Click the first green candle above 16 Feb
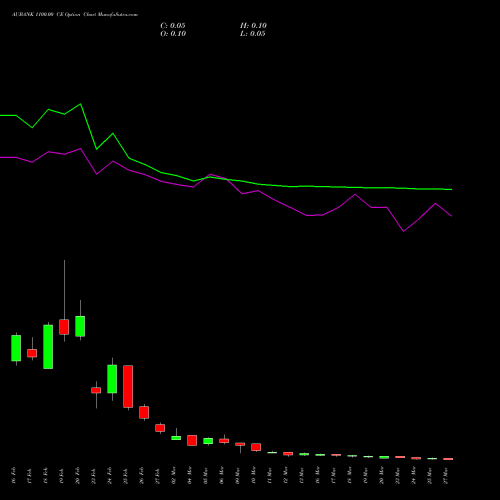 16,348
